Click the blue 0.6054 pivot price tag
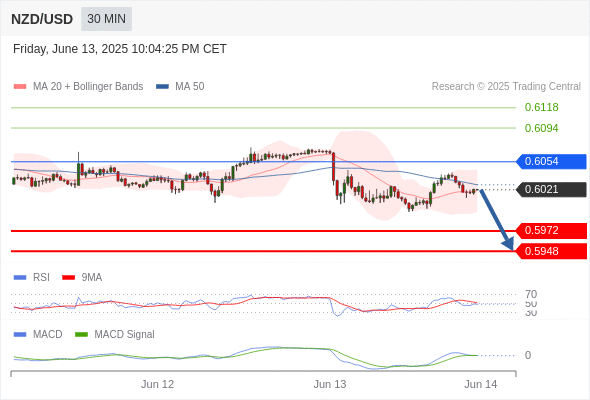The height and width of the screenshot is (400, 590). coord(550,161)
